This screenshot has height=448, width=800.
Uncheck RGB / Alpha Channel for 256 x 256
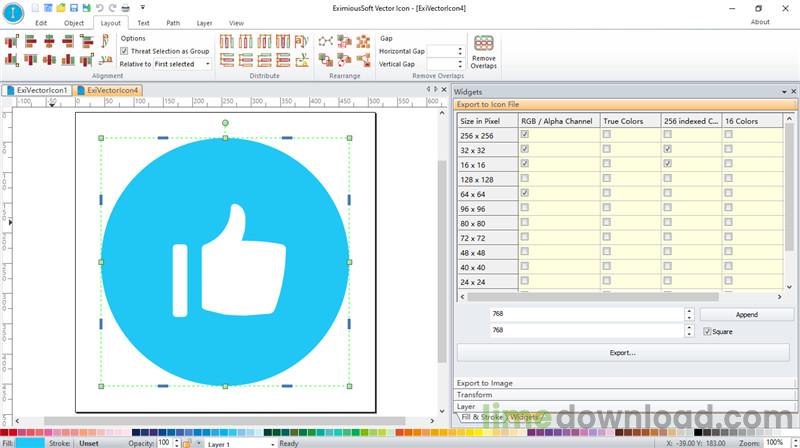point(524,134)
